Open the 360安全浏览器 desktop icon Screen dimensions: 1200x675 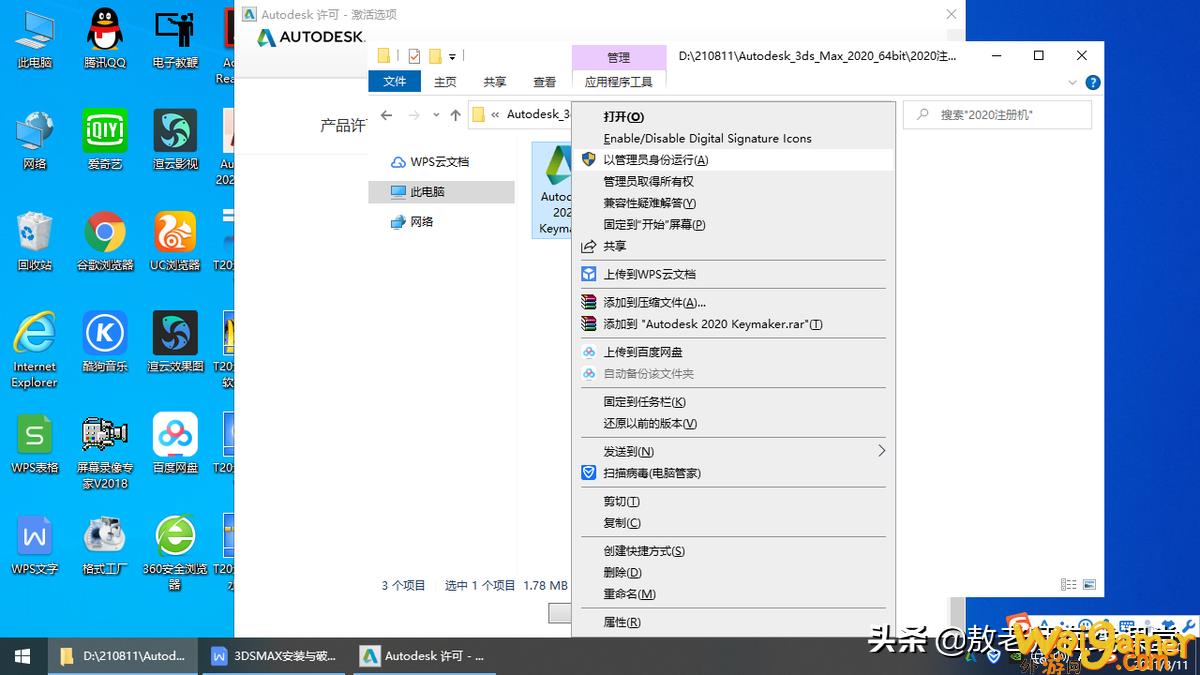pyautogui.click(x=175, y=553)
